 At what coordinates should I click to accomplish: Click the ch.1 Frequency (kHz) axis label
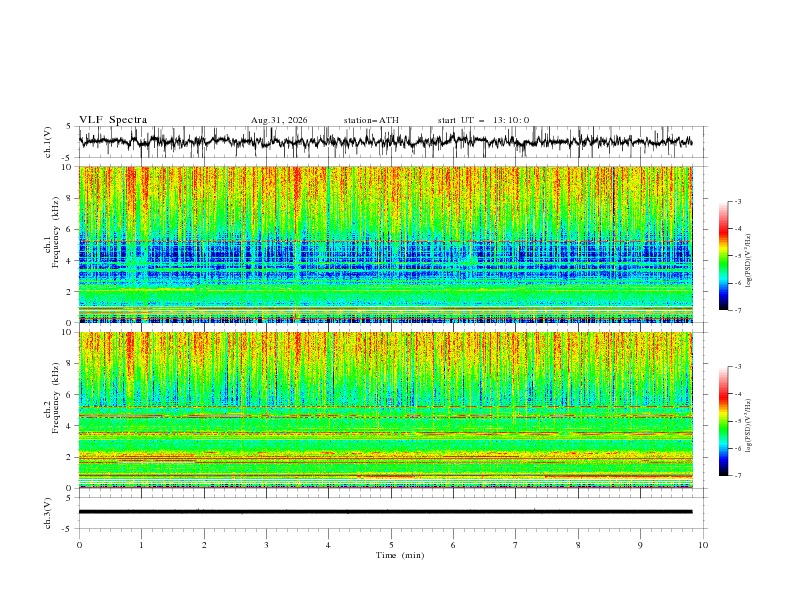click(x=52, y=233)
